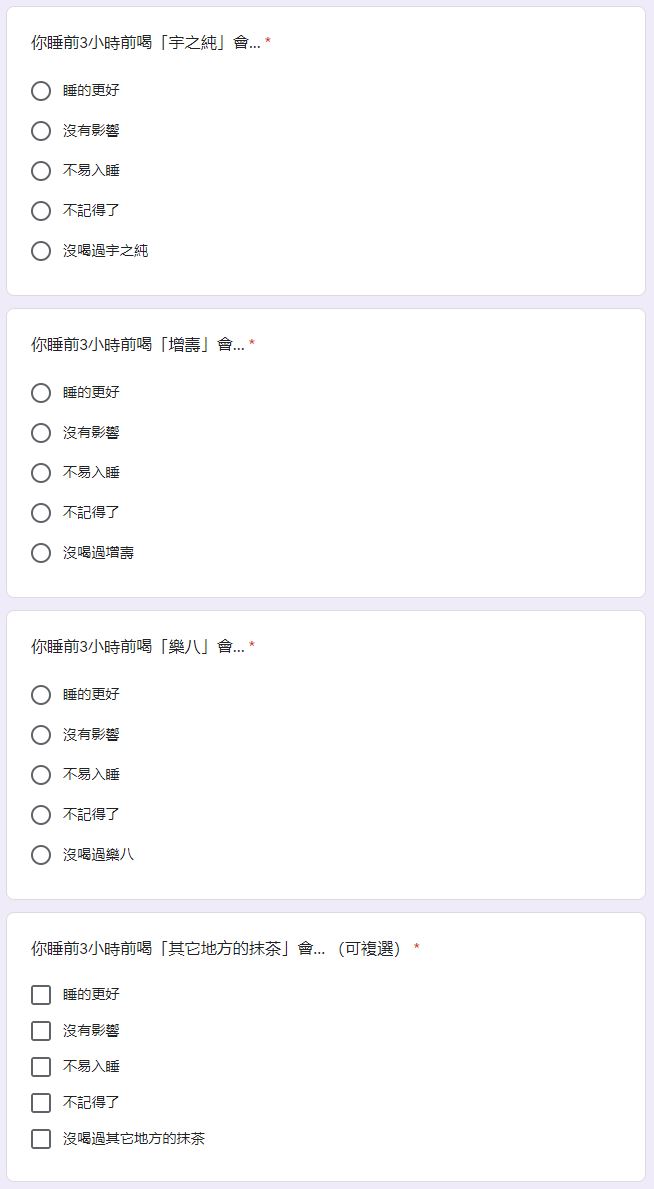This screenshot has height=1189, width=654.
Task: Pick 不記得了 in the 增壽 question
Action: [41, 513]
